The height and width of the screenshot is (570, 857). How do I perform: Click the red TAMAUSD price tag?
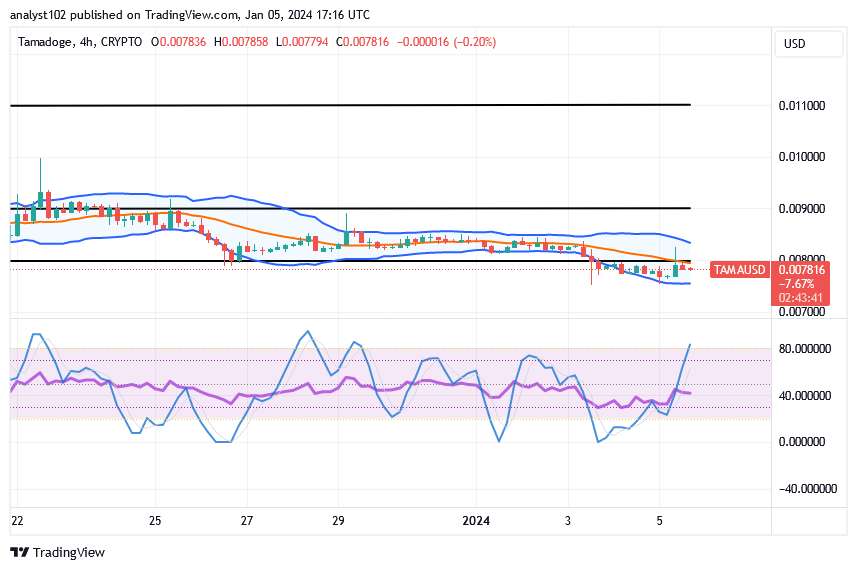coord(739,270)
